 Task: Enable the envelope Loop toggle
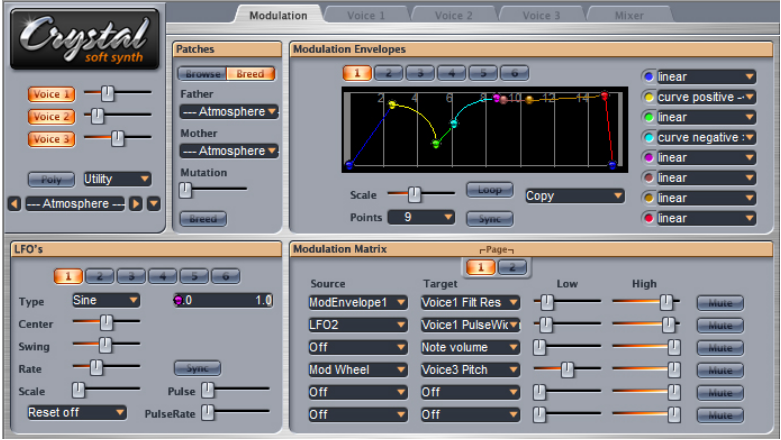[x=489, y=190]
